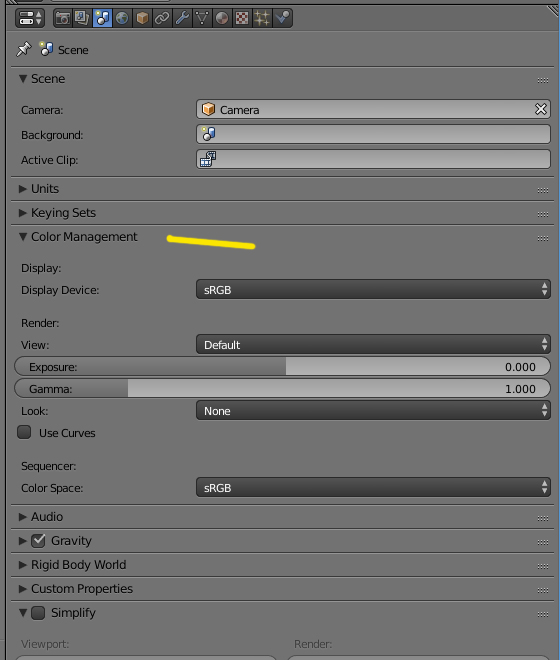
Task: Expand the Rigid Body World panel
Action: click(23, 565)
